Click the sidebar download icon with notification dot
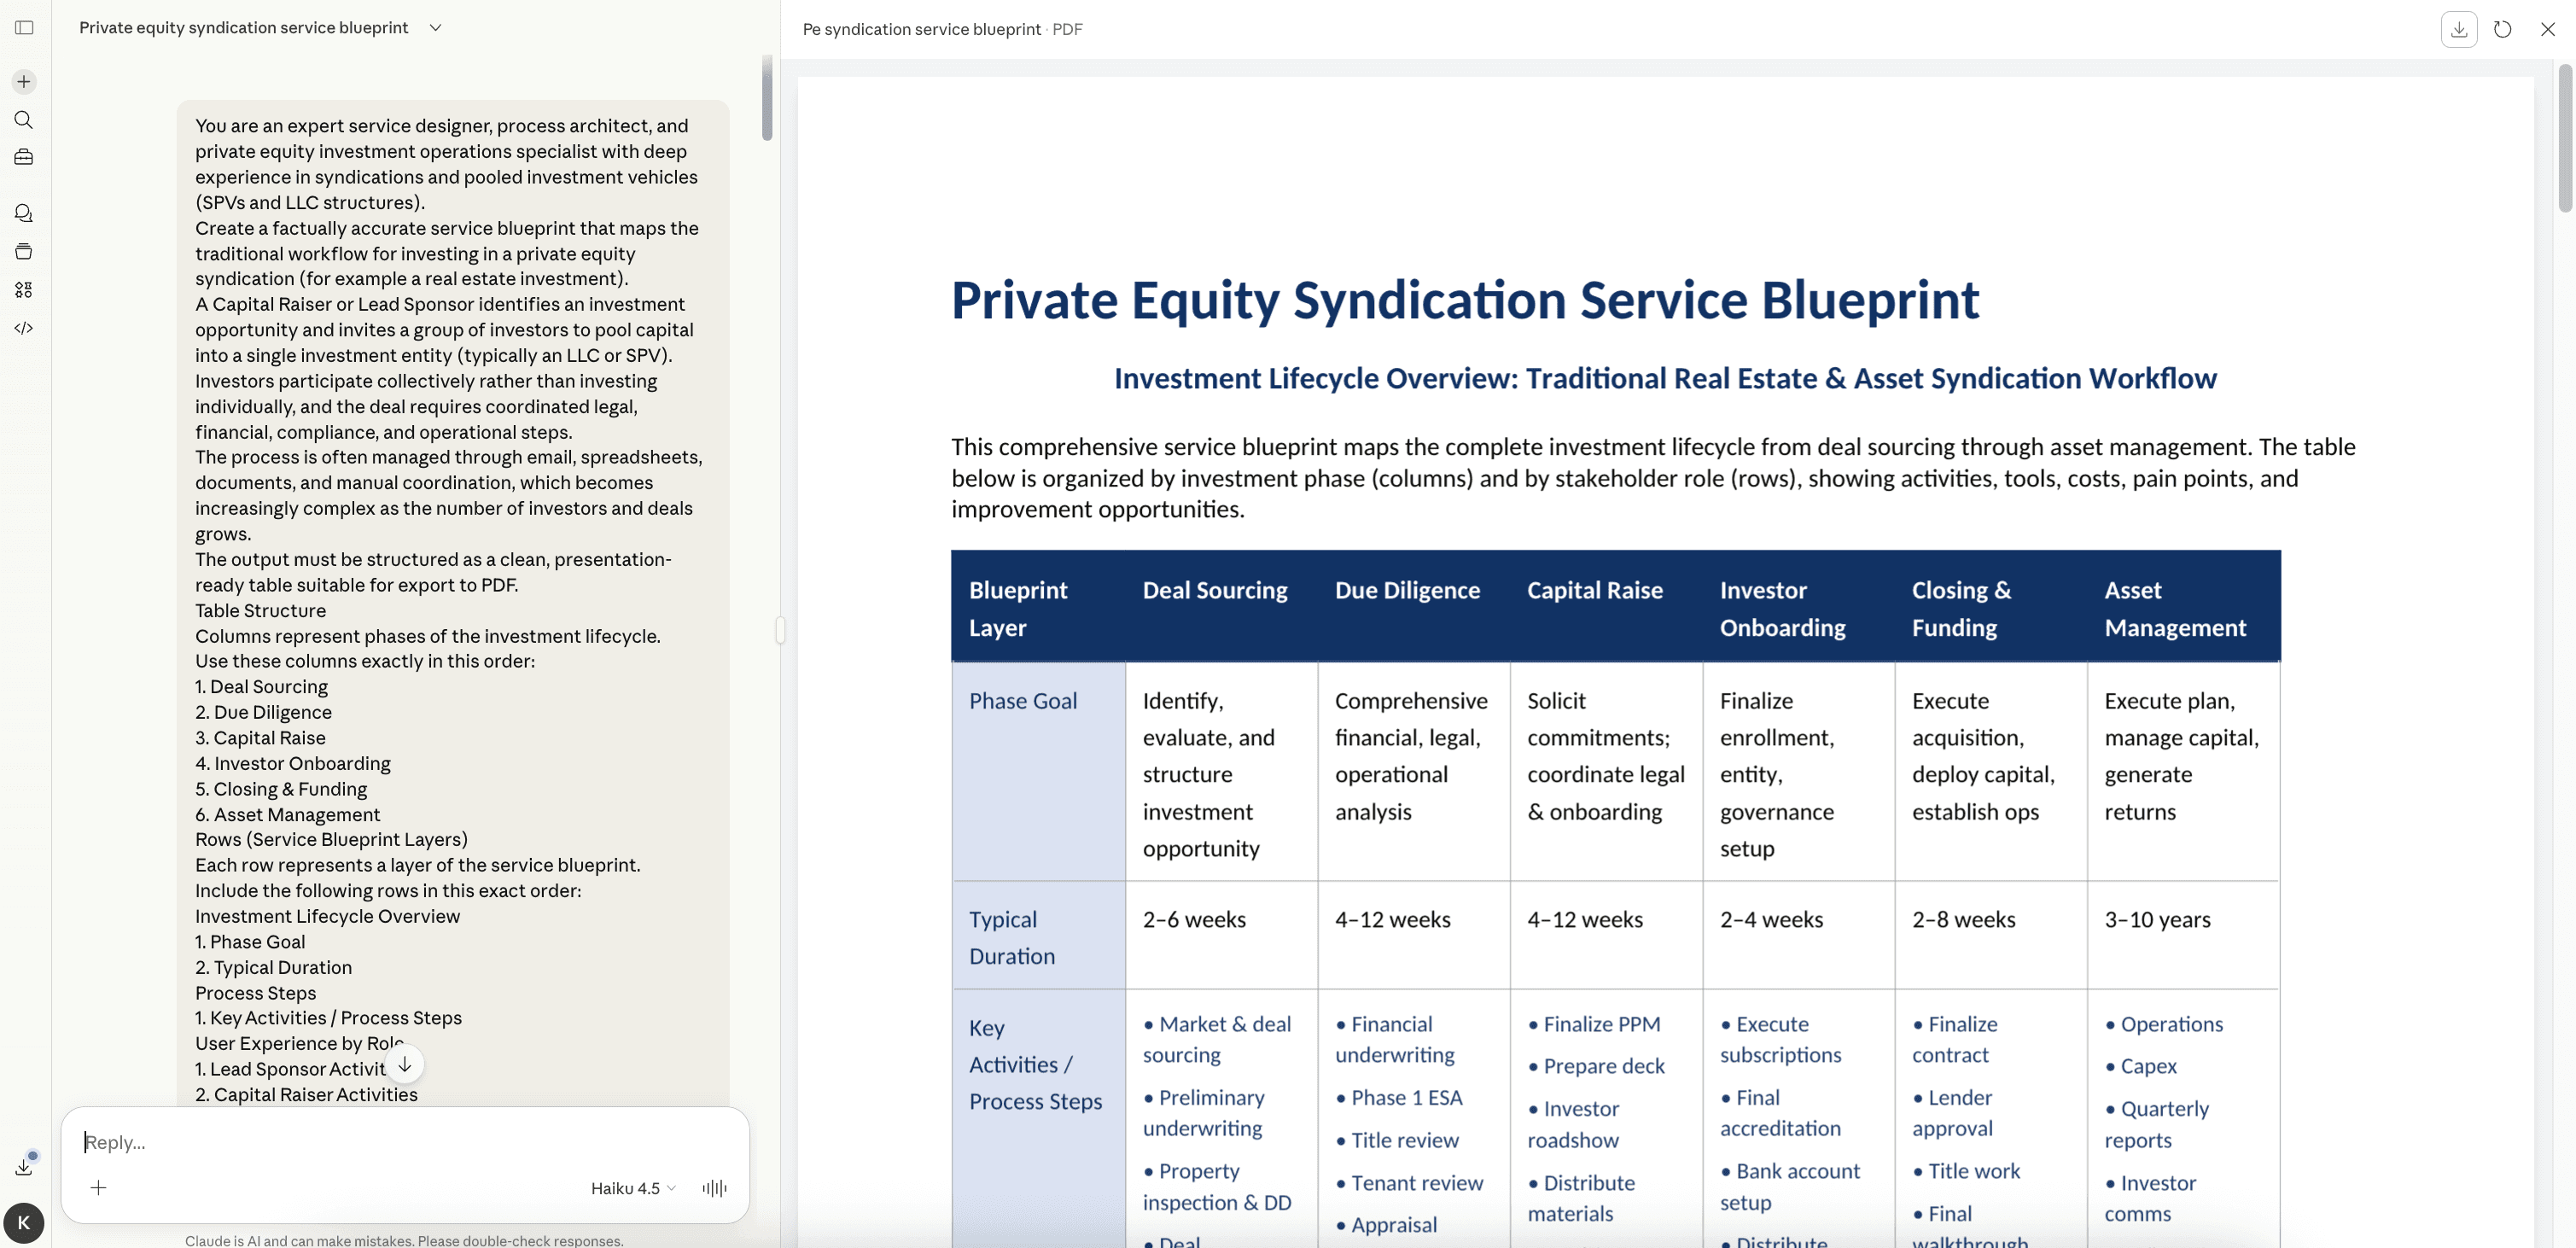 (24, 1166)
